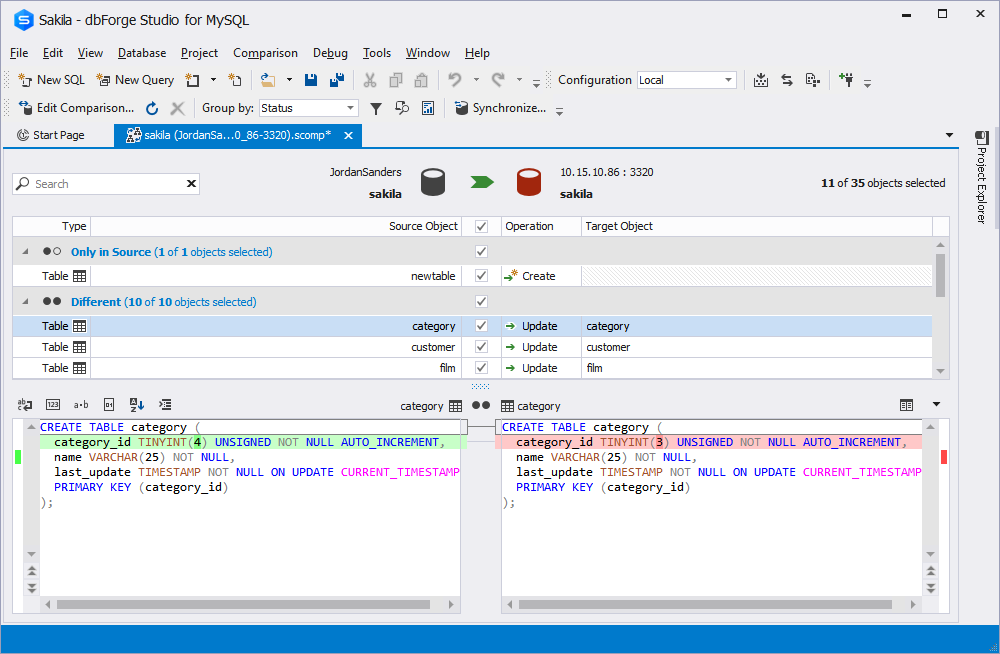Click the New SQL toolbar button
The width and height of the screenshot is (1000, 654).
pos(52,80)
